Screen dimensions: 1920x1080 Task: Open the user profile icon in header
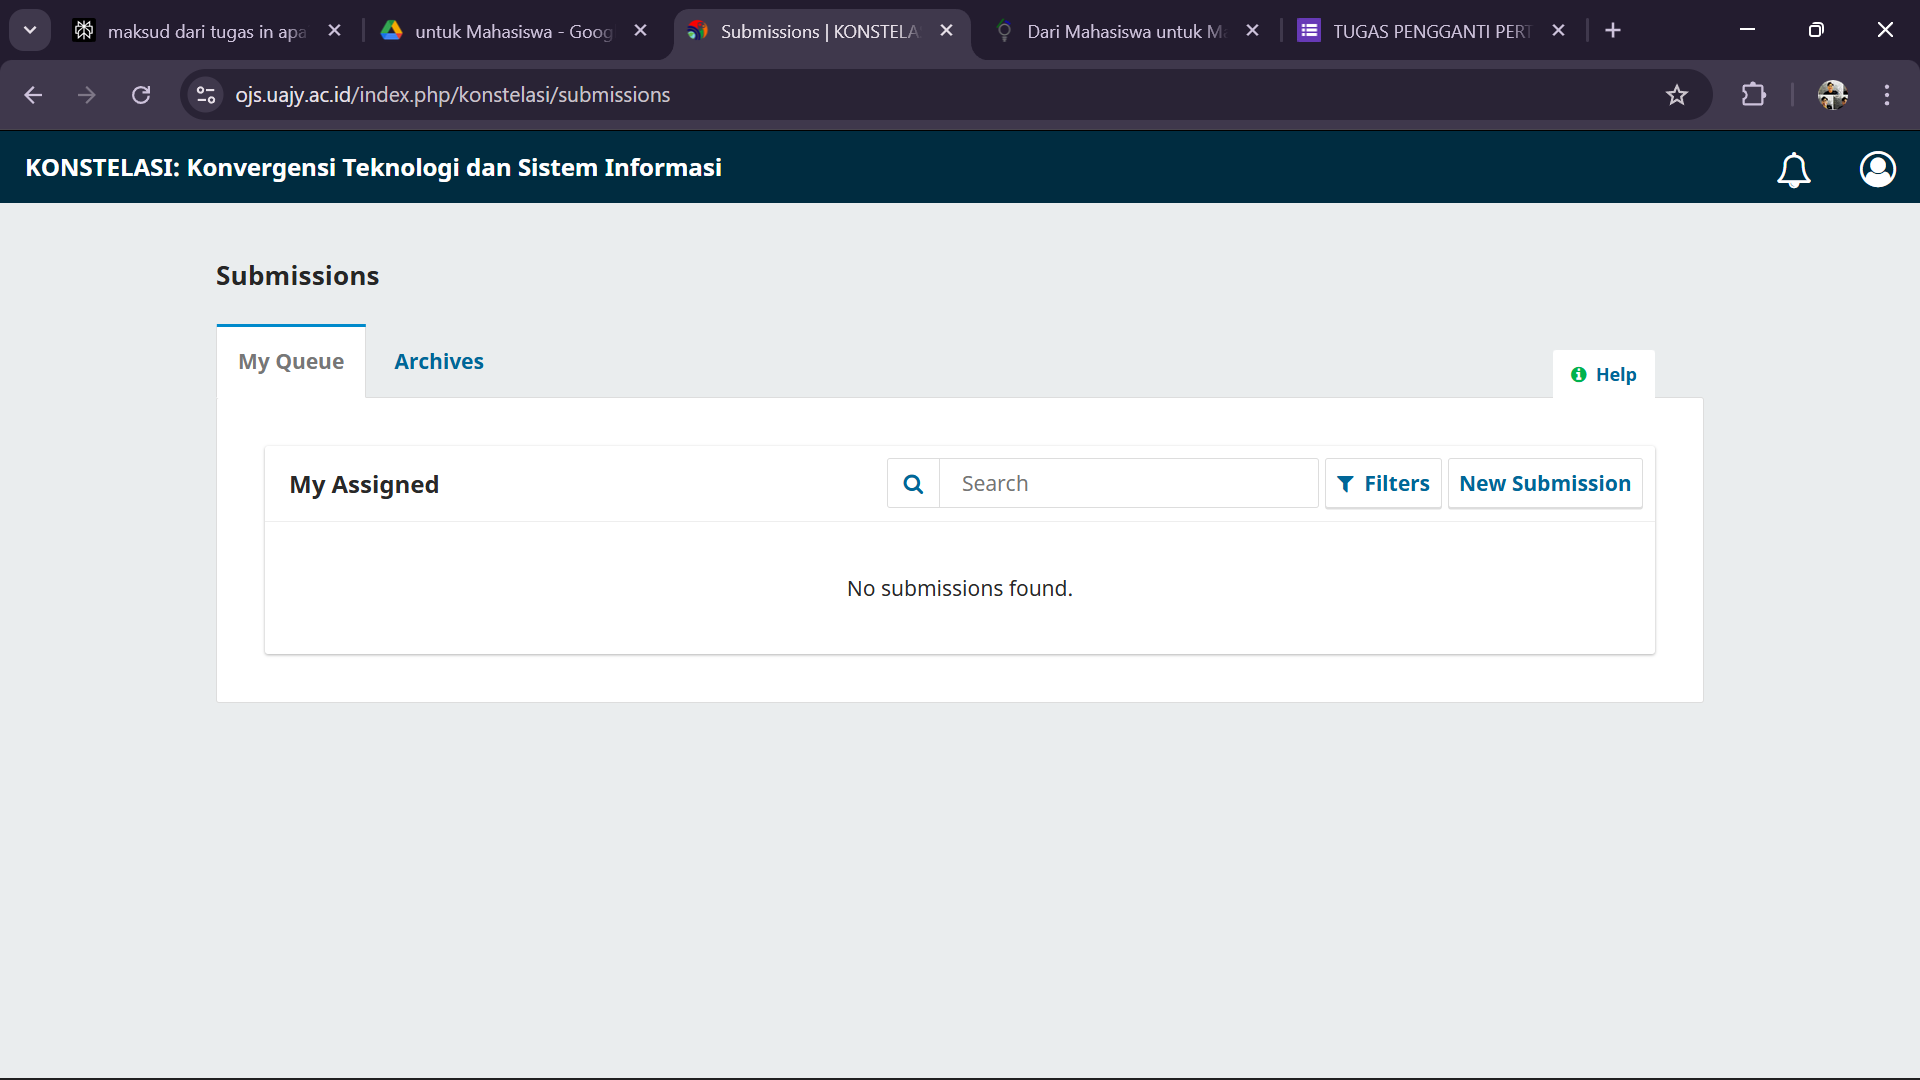point(1878,169)
